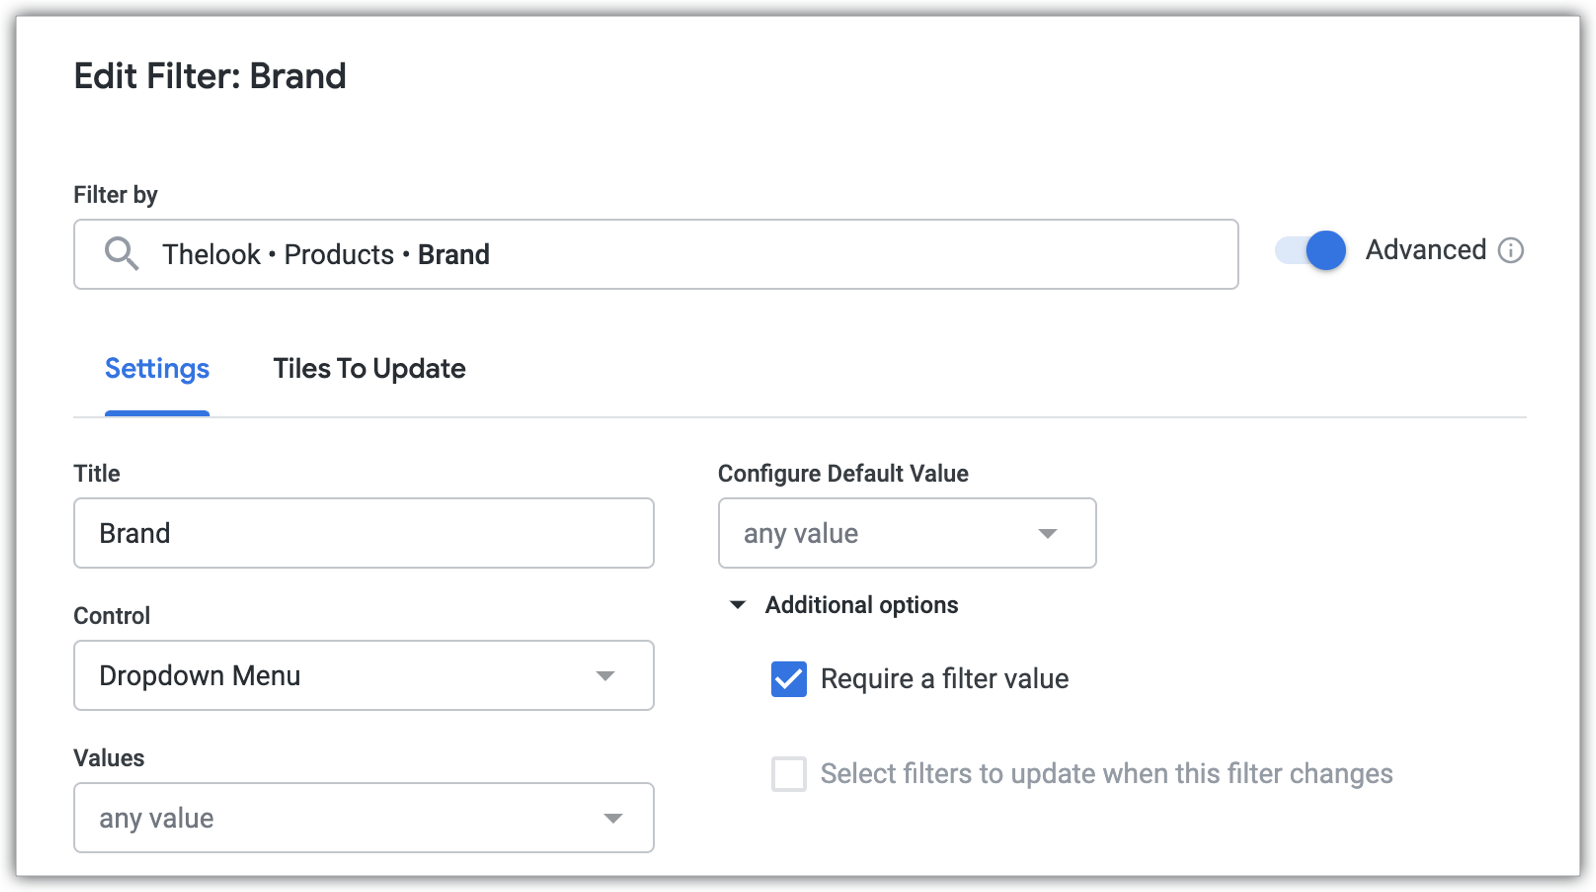Select the Settings tab
The image size is (1596, 892).
coord(157,369)
